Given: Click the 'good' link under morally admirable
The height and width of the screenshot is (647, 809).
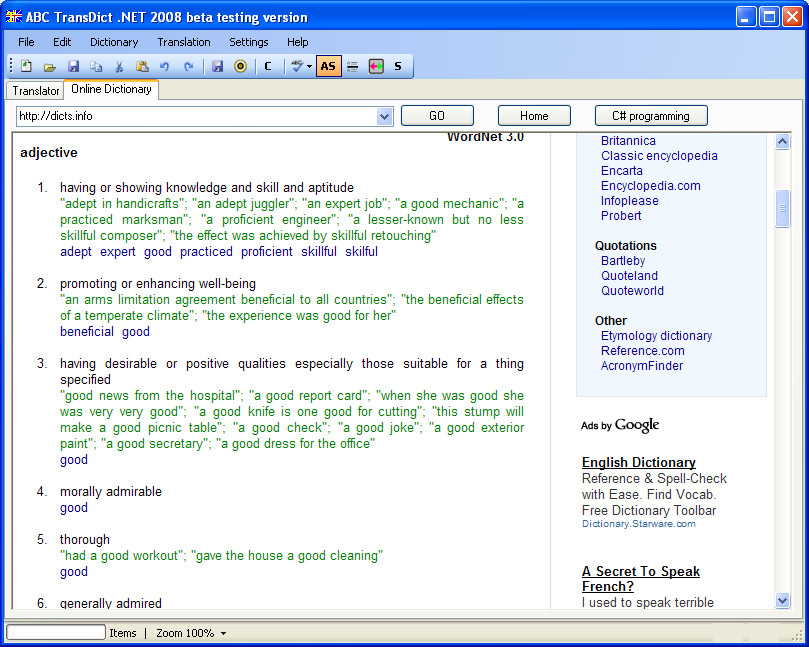Looking at the screenshot, I should click(74, 508).
